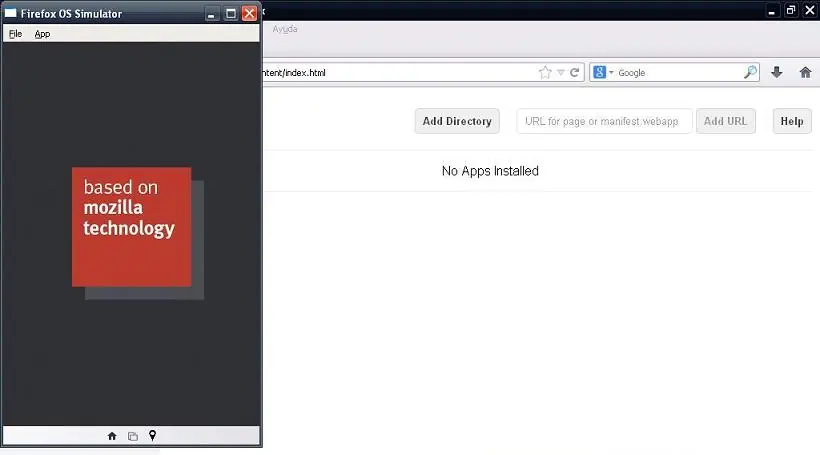Viewport: 820px width, 455px height.
Task: Open the File menu in Firefox OS Simulator
Action: [15, 34]
